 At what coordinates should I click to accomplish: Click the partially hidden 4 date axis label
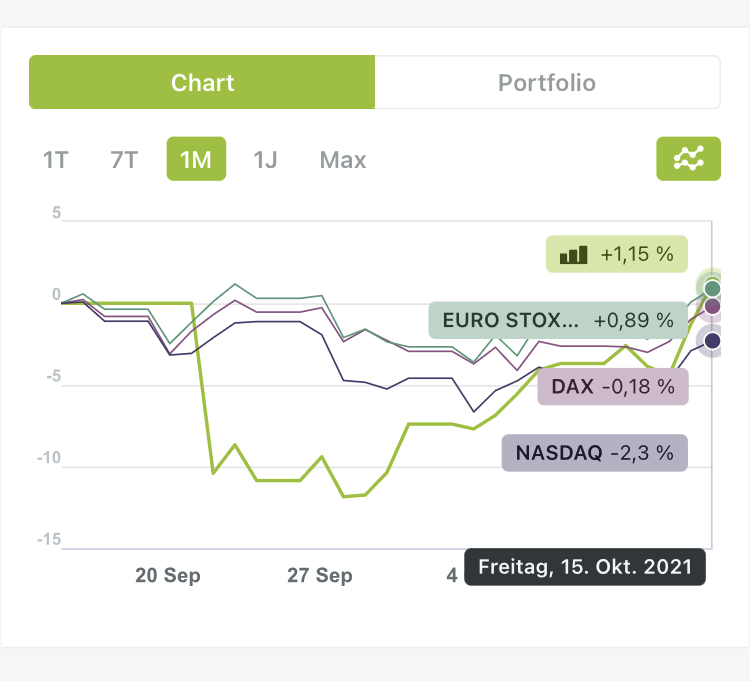pyautogui.click(x=452, y=576)
